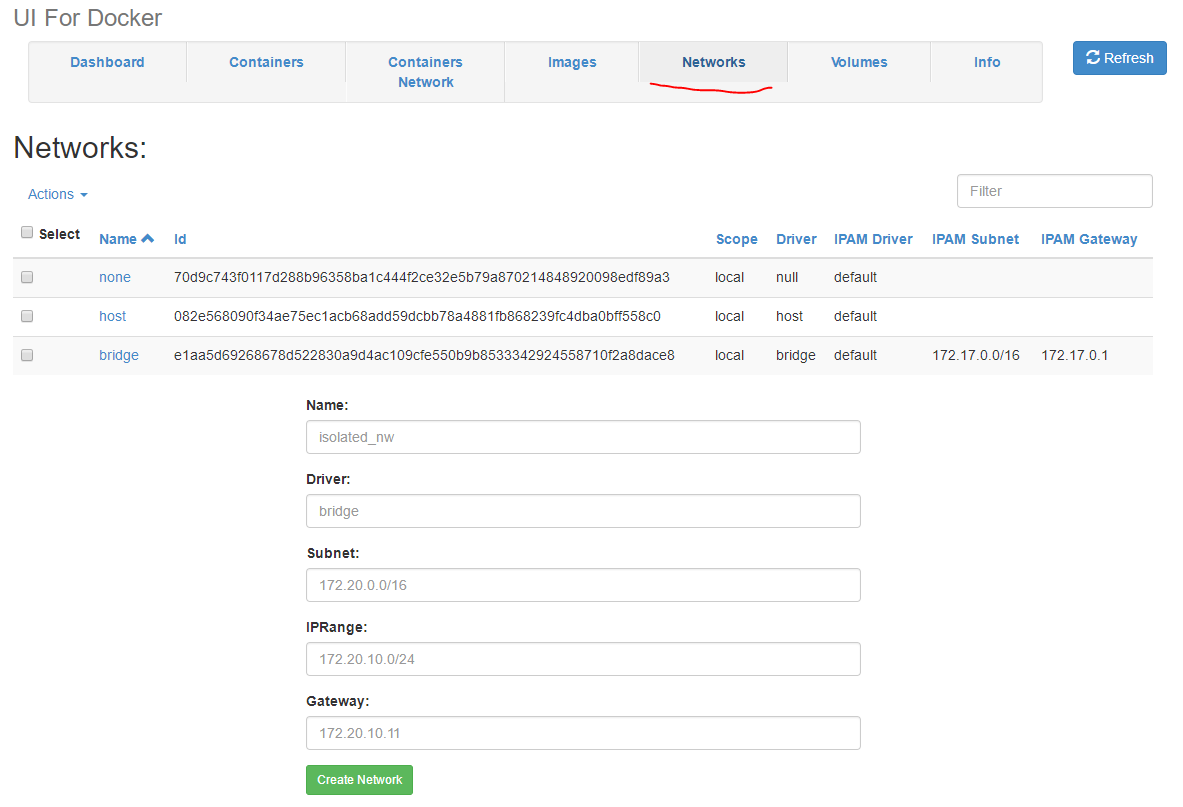1183x807 pixels.
Task: Click the Filter input field
Action: pos(1055,191)
